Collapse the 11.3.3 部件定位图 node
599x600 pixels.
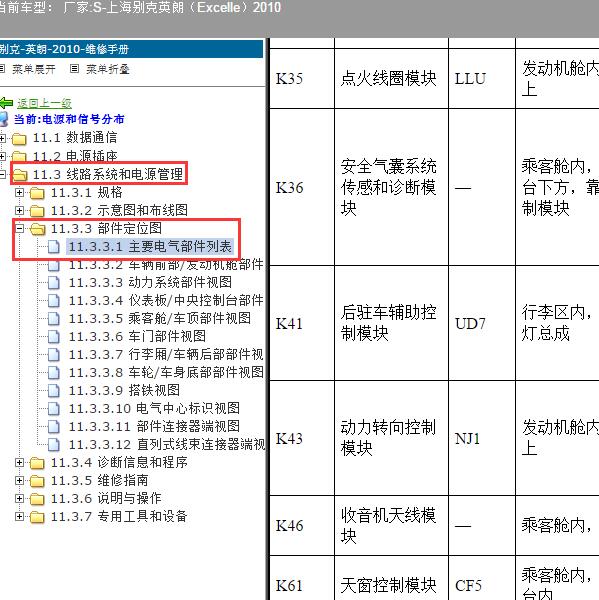pyautogui.click(x=19, y=228)
